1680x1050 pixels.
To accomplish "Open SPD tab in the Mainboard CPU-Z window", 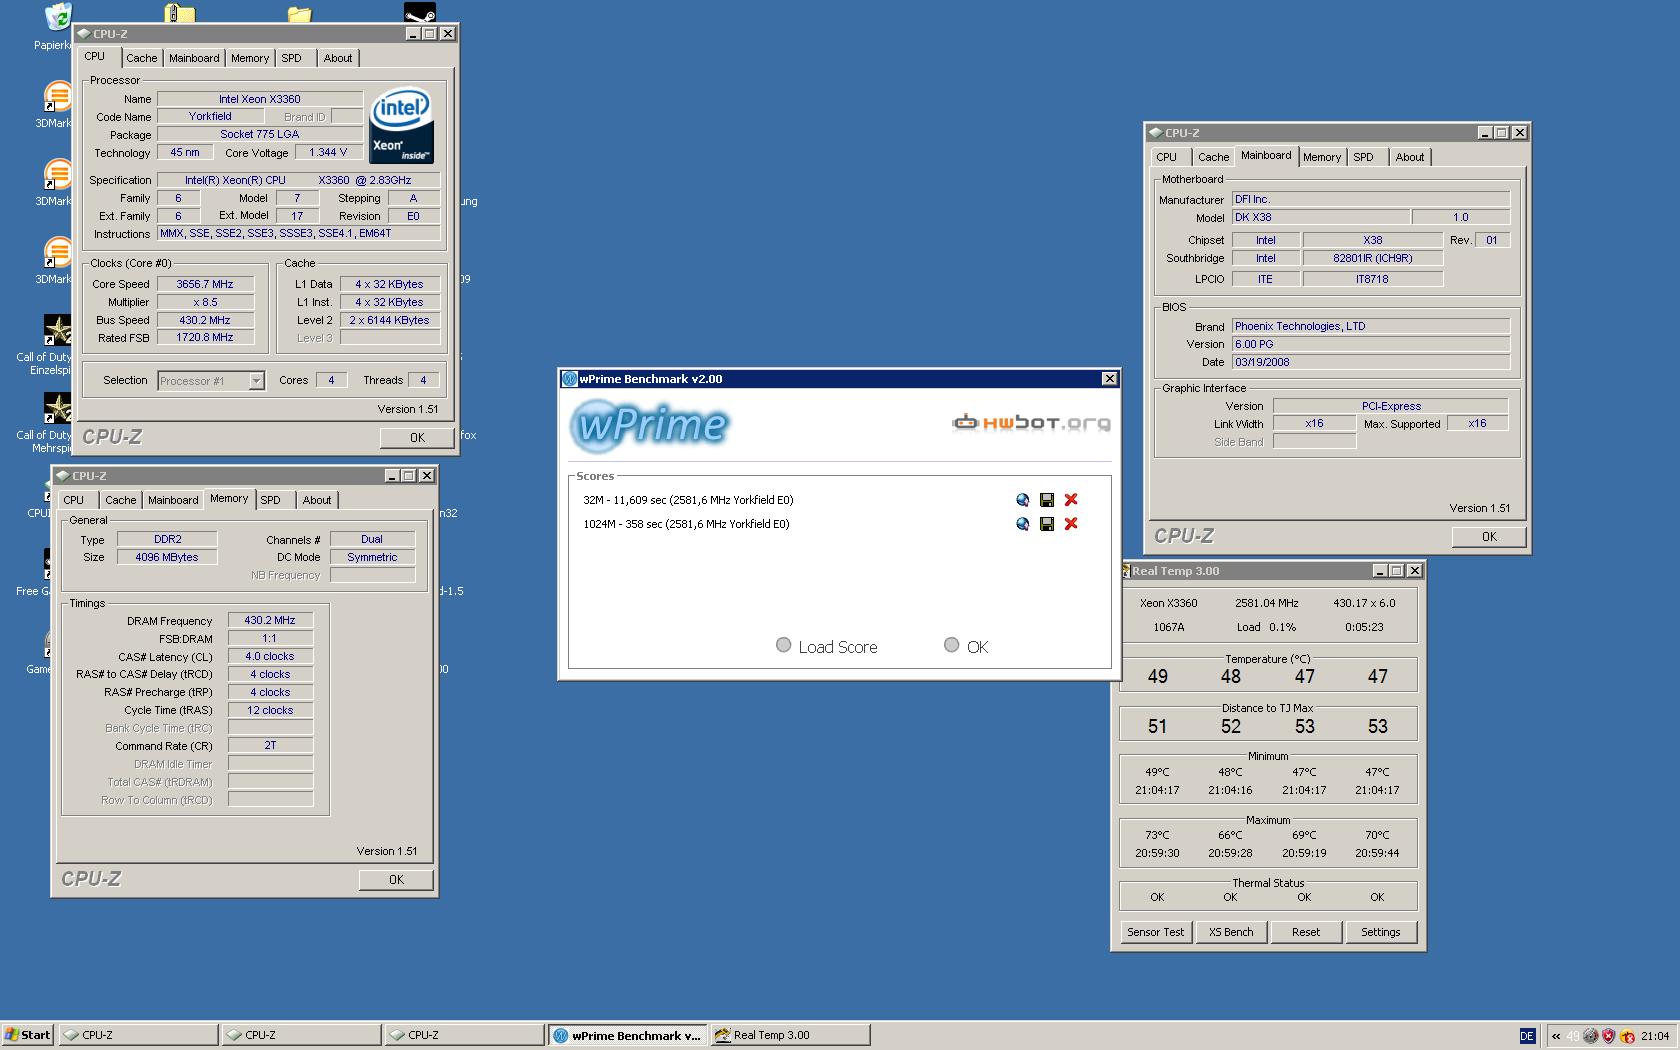I will pos(1363,157).
